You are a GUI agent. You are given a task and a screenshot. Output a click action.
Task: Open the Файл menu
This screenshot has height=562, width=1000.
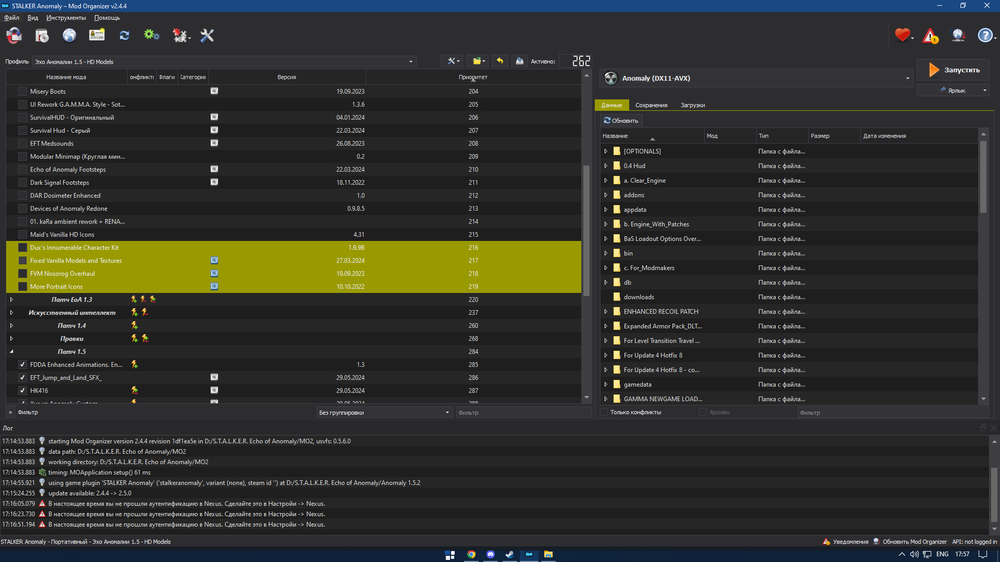tap(11, 18)
